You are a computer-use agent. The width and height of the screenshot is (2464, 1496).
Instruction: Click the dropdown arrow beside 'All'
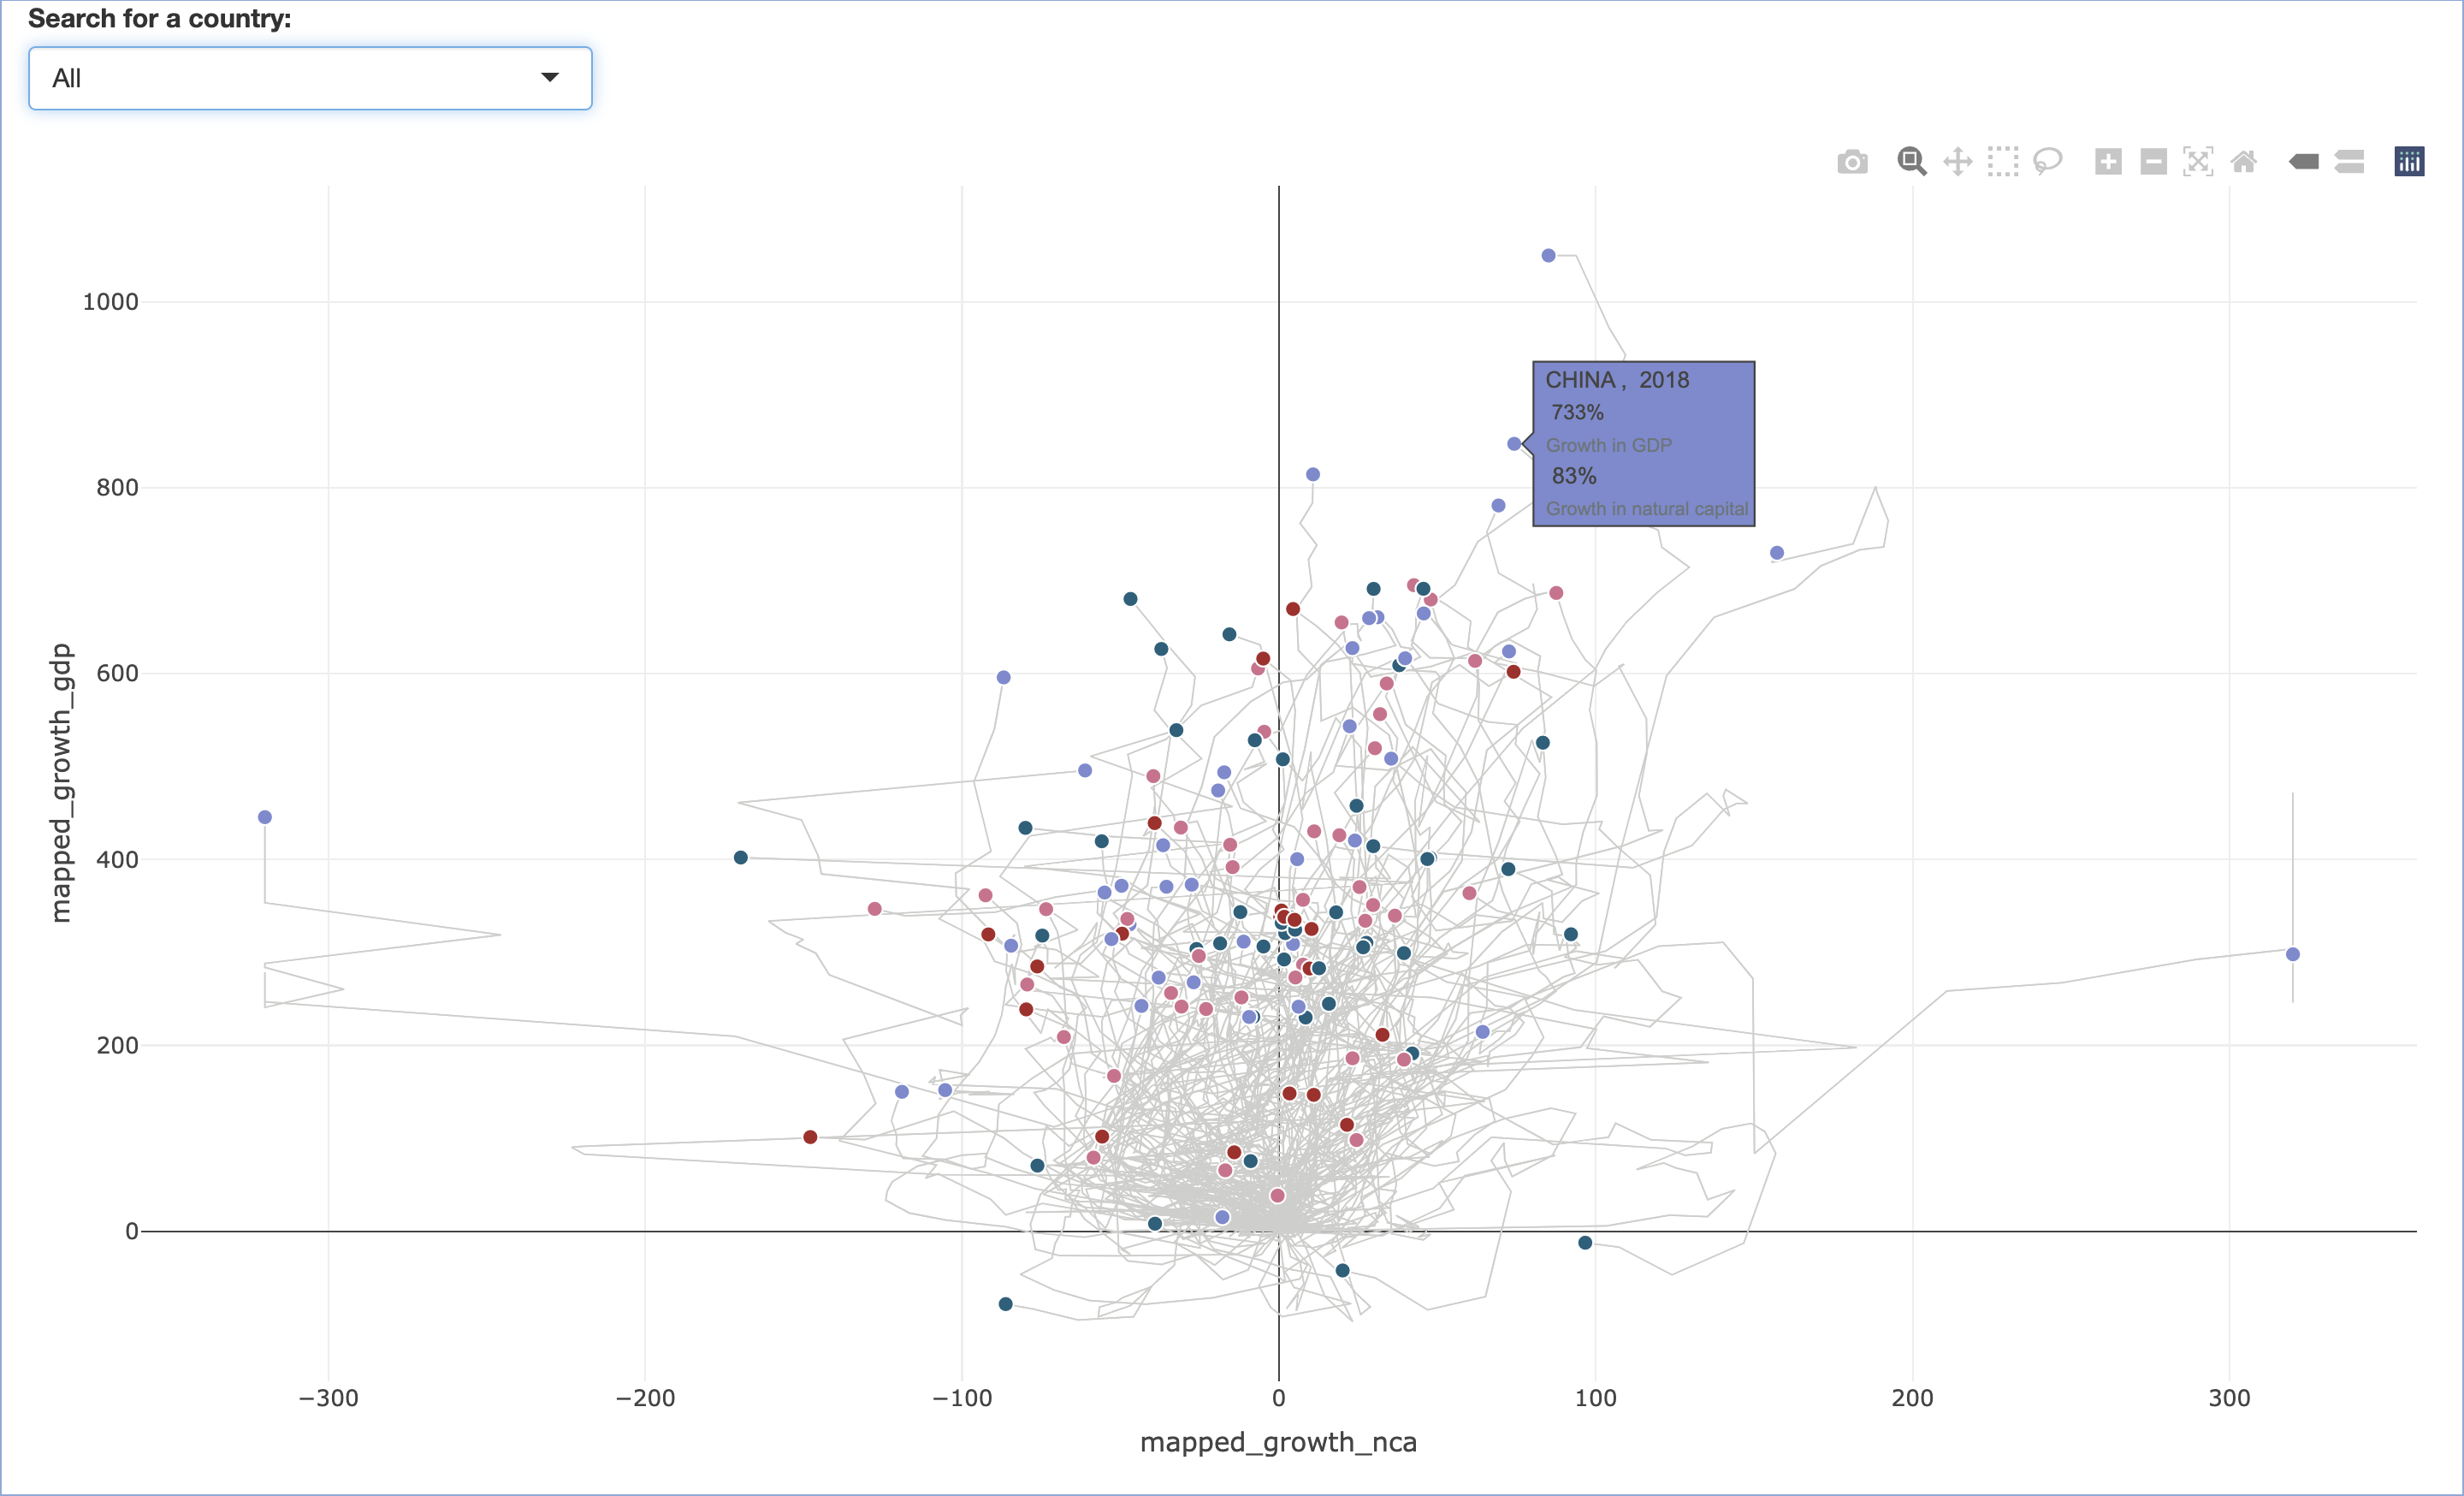549,77
